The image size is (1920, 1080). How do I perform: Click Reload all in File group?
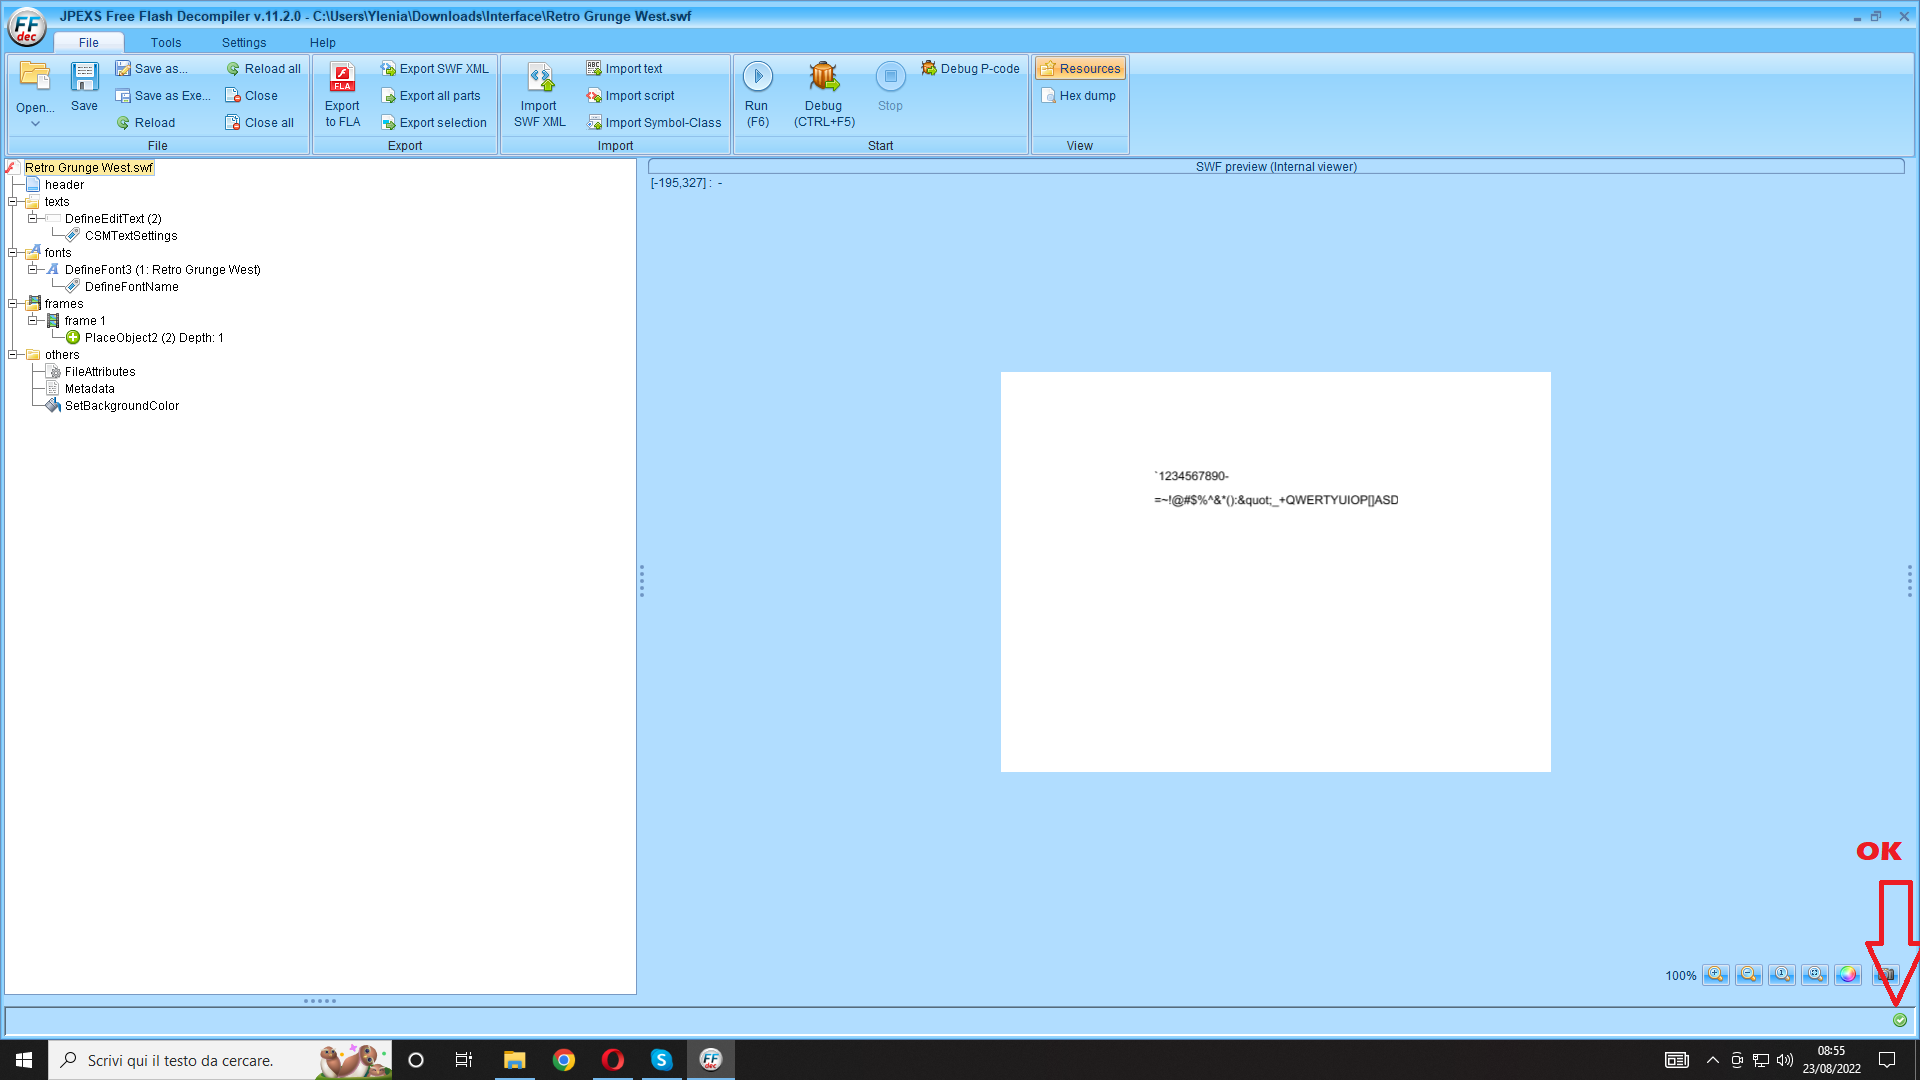[263, 69]
